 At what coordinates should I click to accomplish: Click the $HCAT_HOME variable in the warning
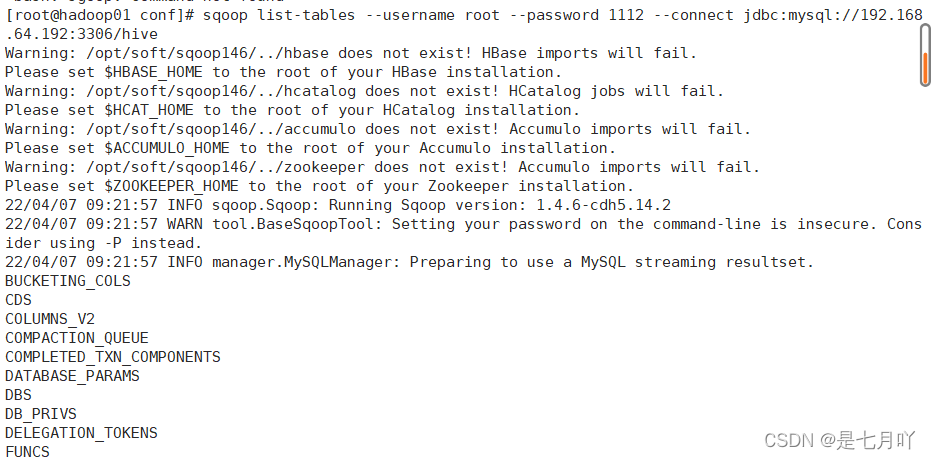[x=149, y=110]
